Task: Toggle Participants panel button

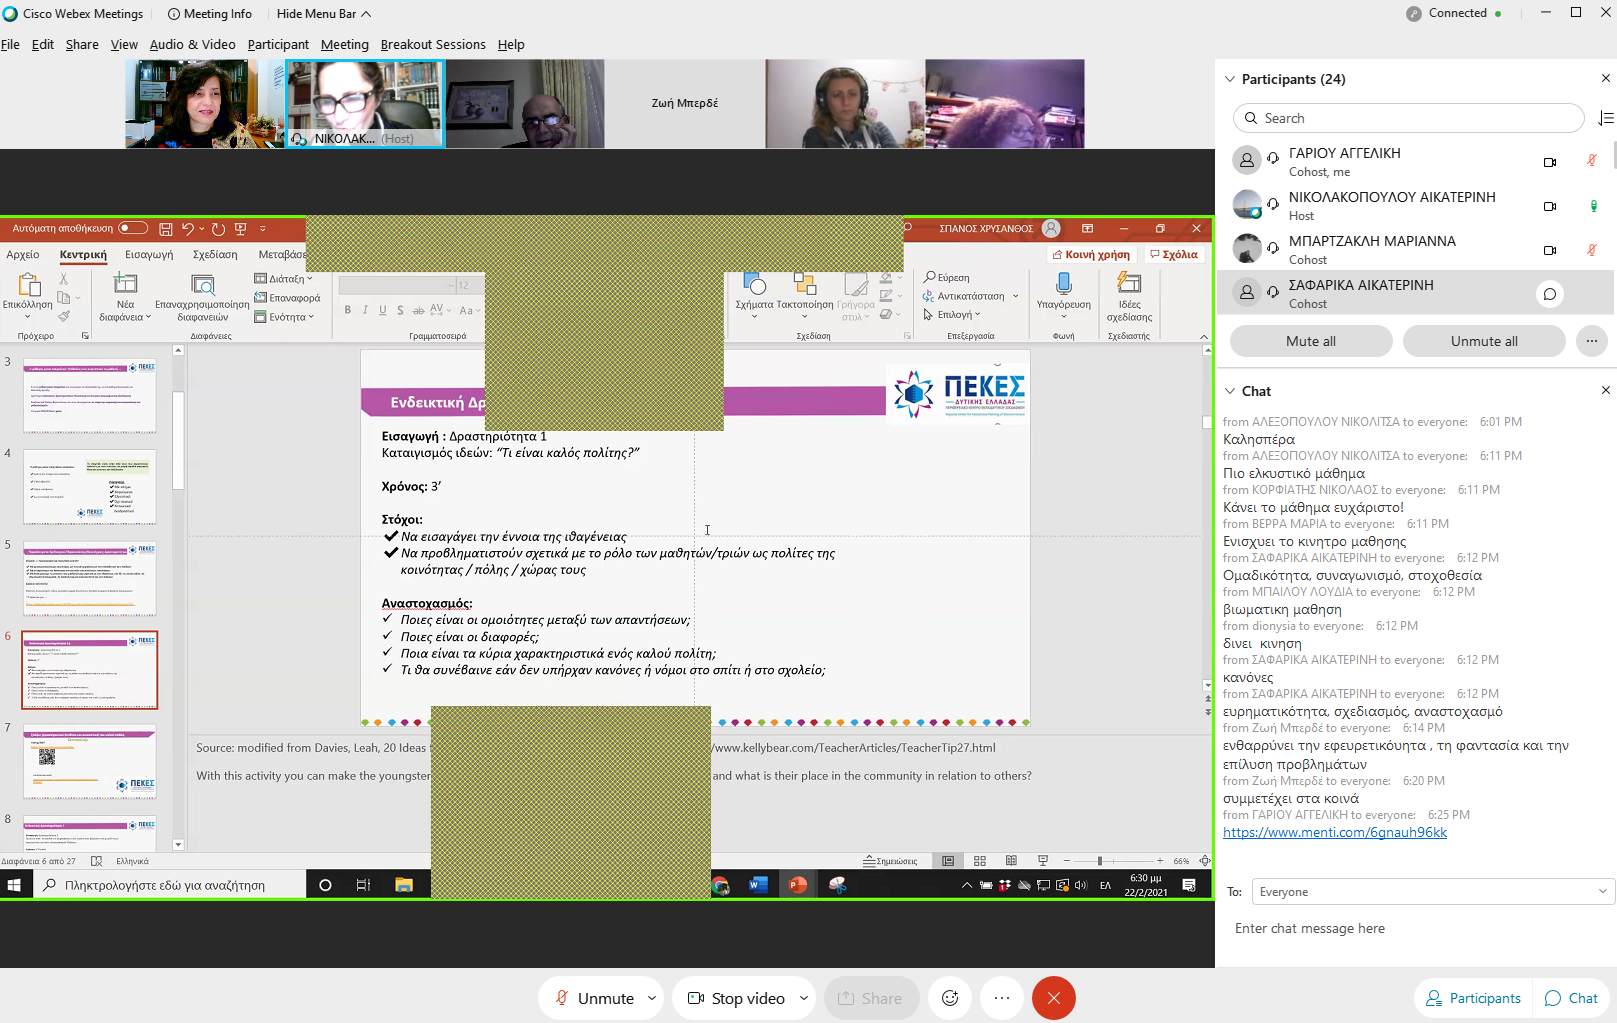Action: tap(1473, 998)
